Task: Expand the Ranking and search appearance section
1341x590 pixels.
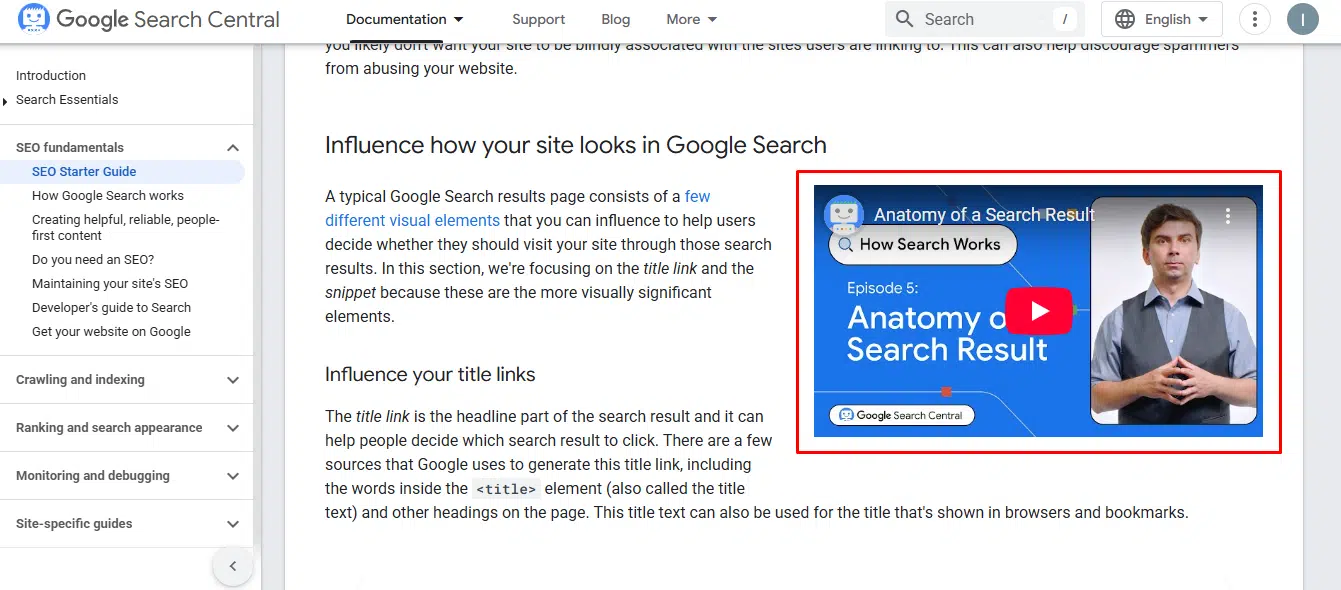Action: 232,428
